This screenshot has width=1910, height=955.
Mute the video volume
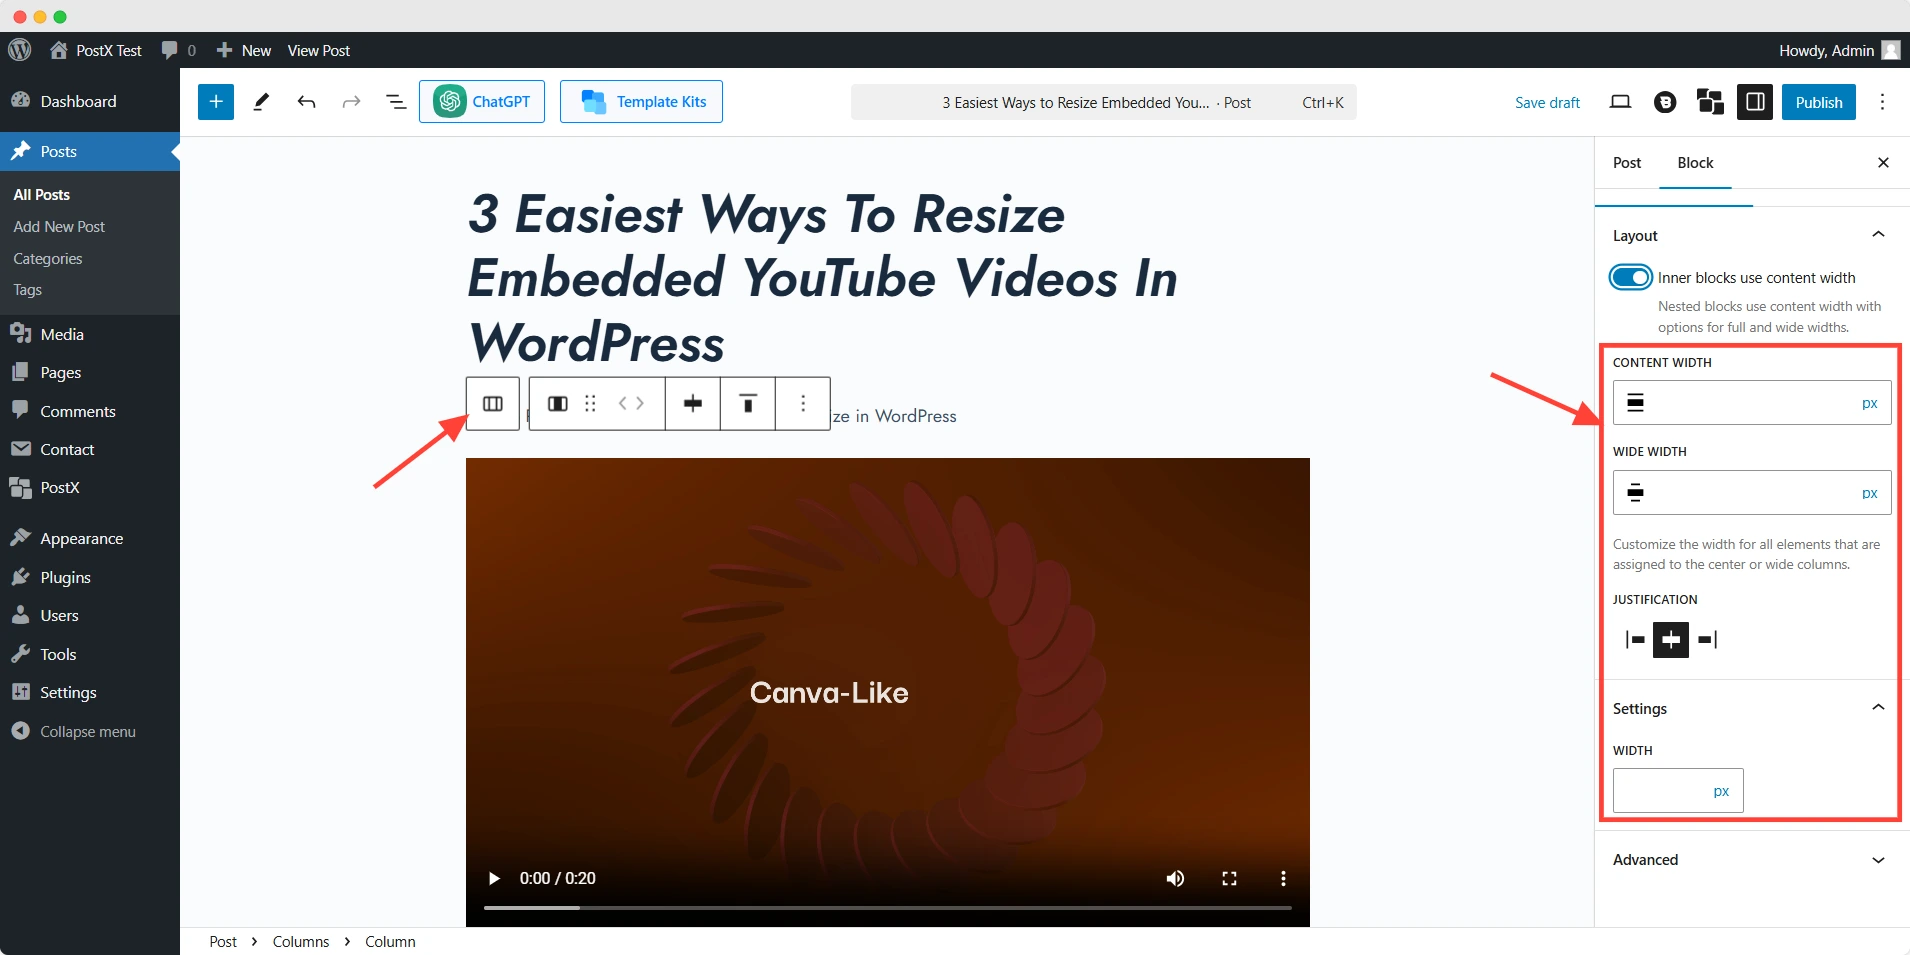tap(1175, 878)
